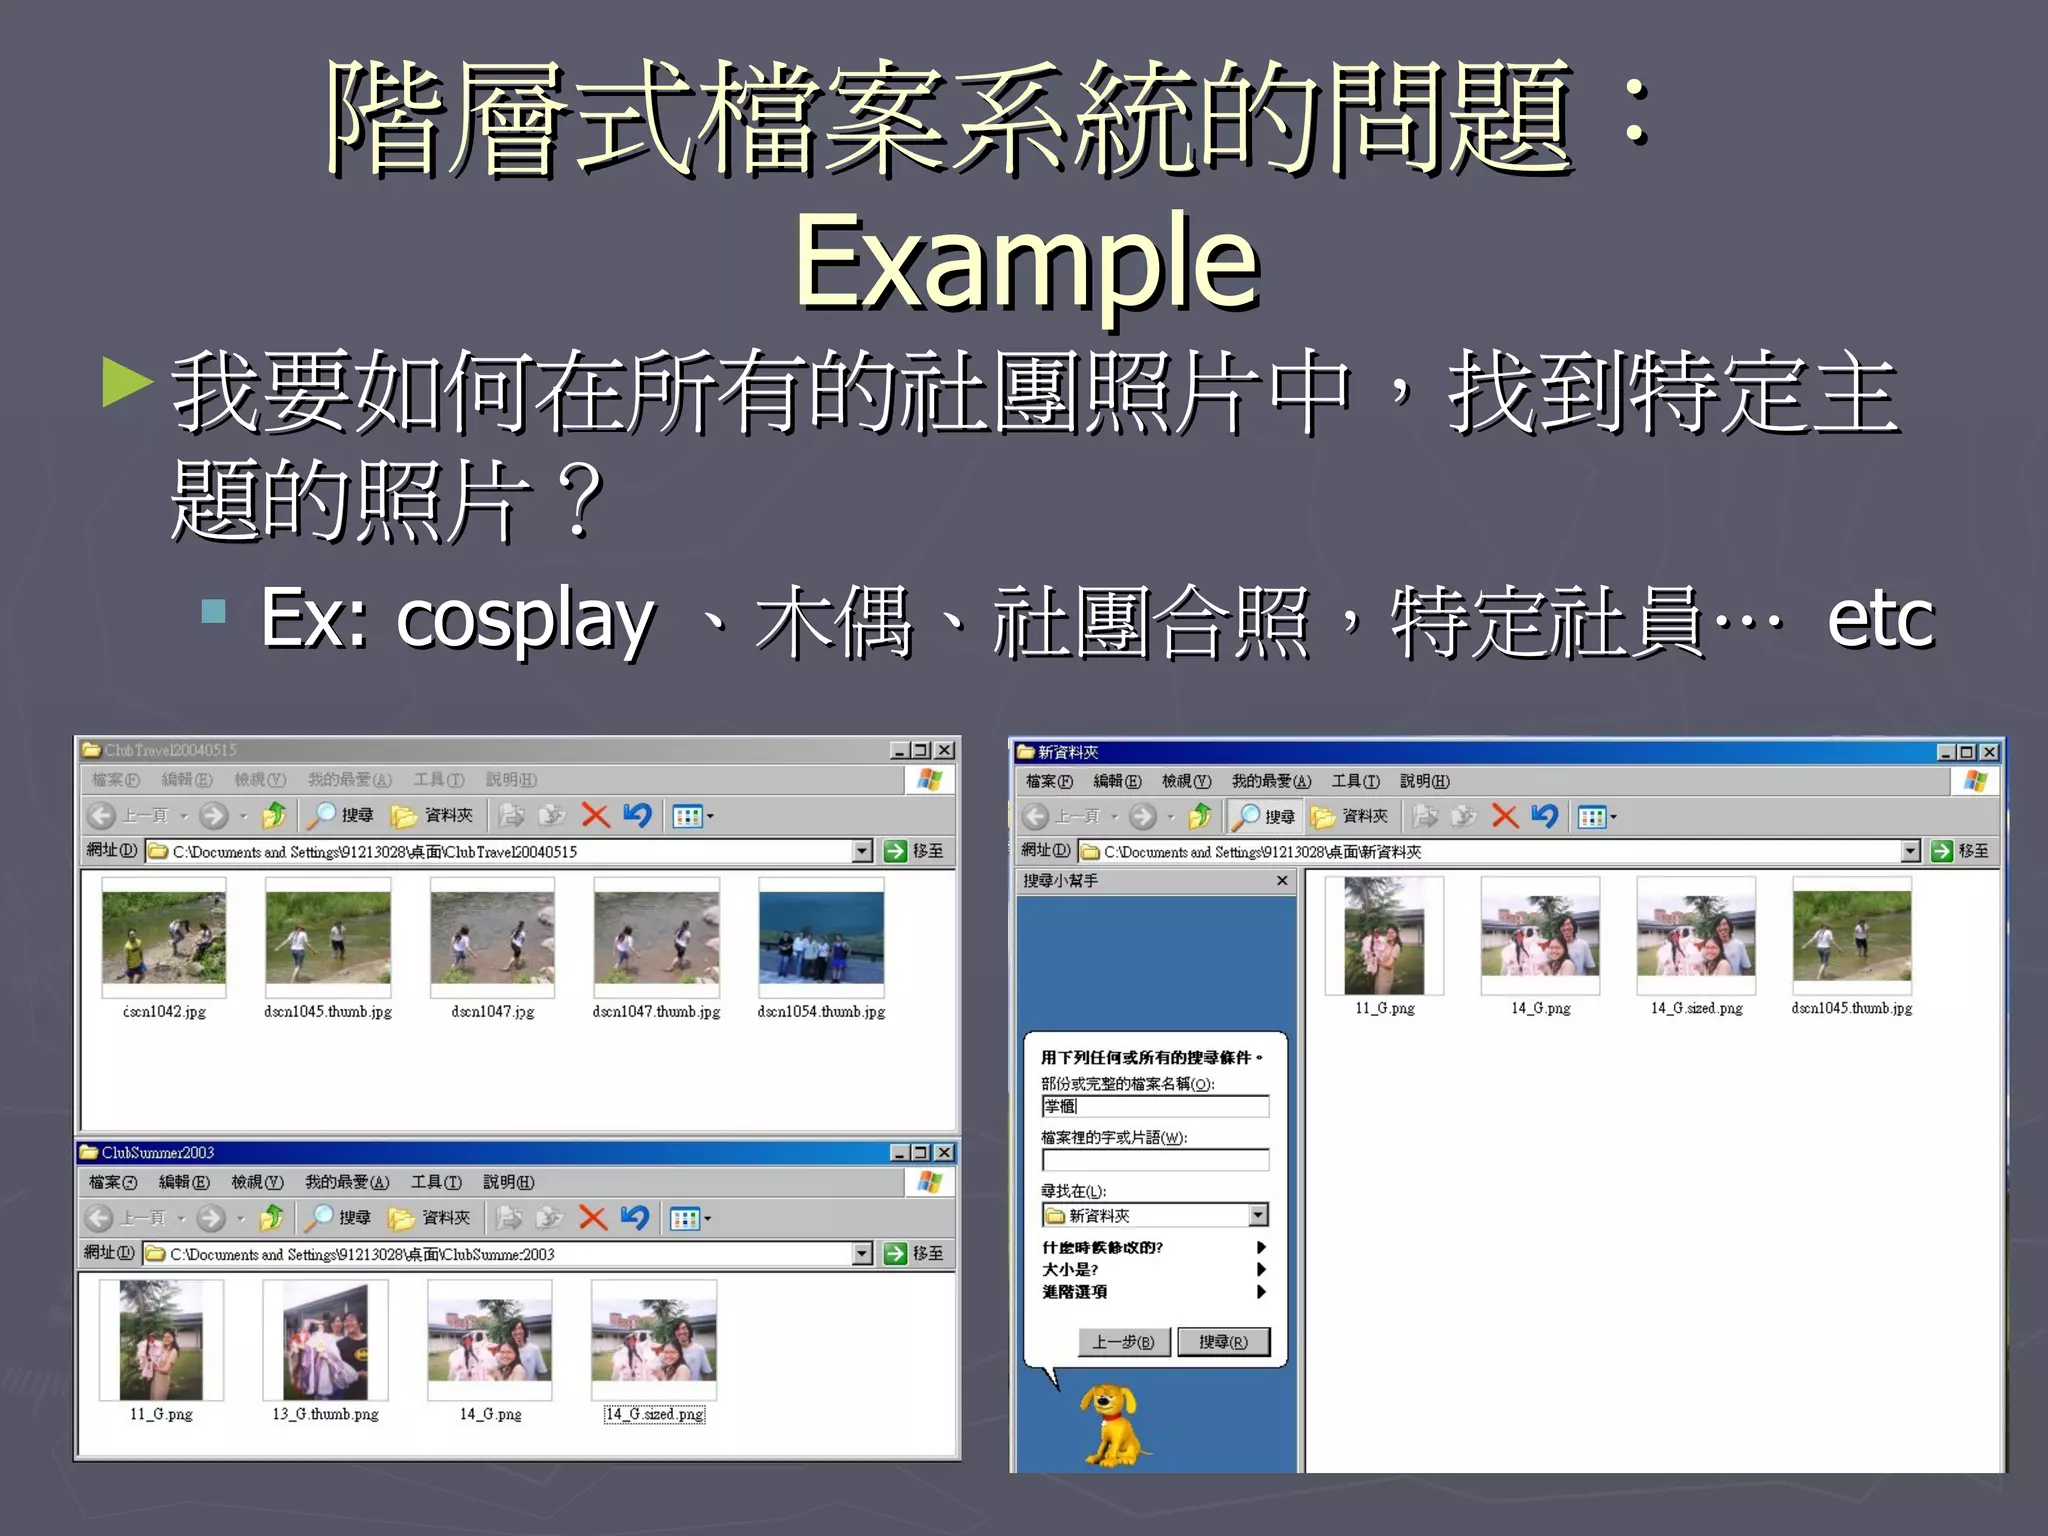This screenshot has width=2048, height=1536.
Task: Click 資料夾 folders icon in ClubSummer2003 window
Action: (401, 1218)
